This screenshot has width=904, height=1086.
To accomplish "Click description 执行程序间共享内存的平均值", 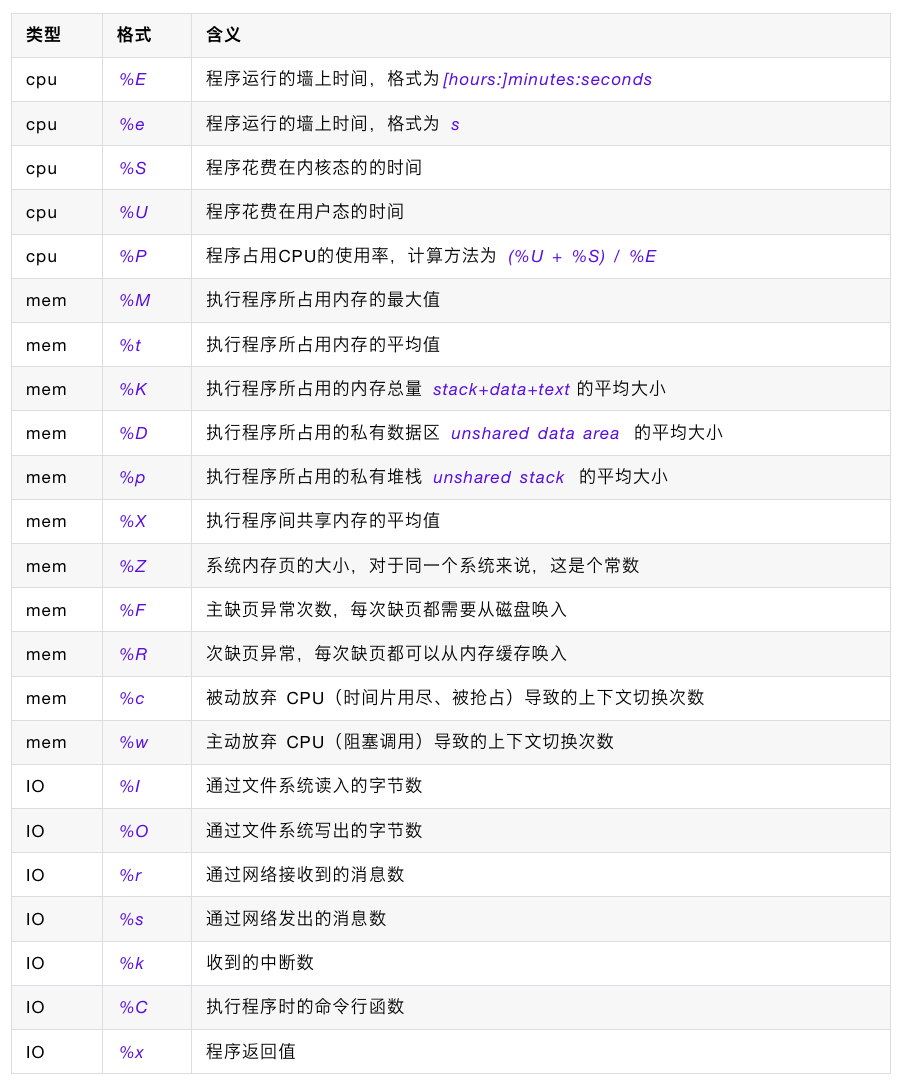I will [x=323, y=521].
